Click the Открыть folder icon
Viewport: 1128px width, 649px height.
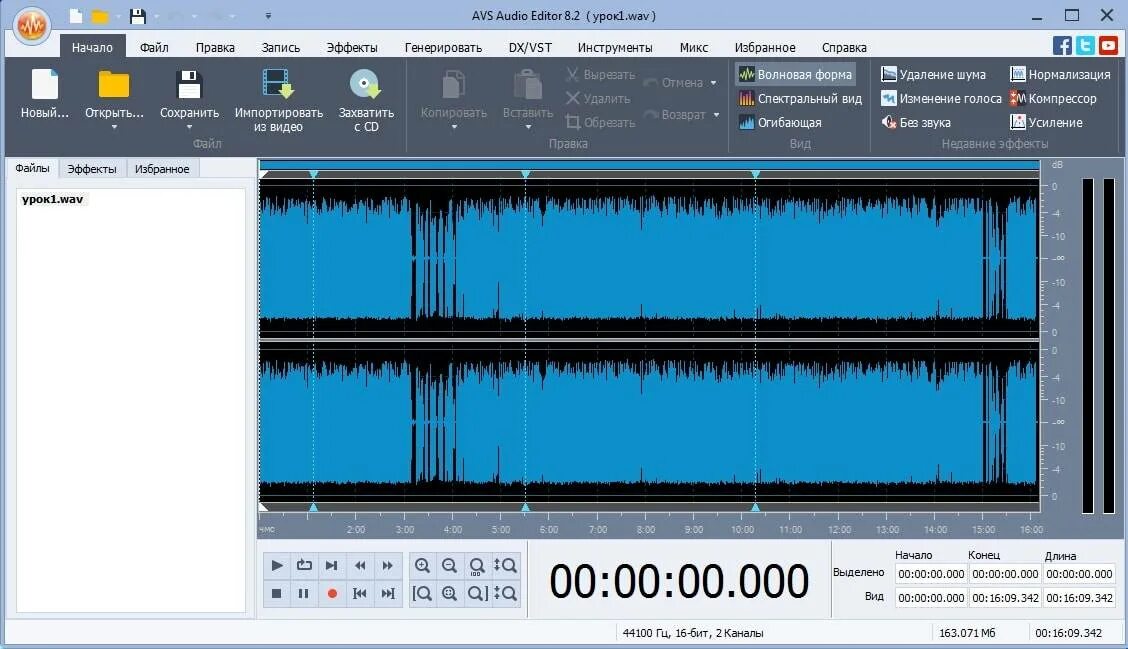click(x=114, y=85)
